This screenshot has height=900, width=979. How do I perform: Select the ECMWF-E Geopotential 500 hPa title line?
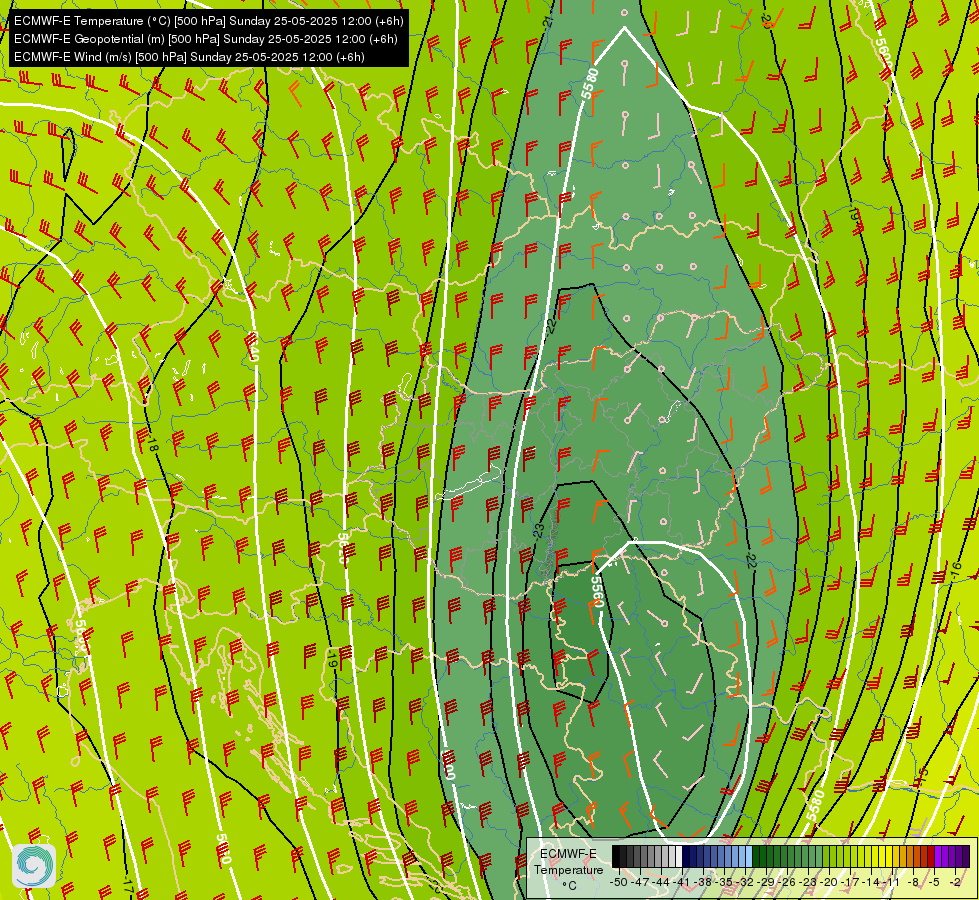click(205, 39)
